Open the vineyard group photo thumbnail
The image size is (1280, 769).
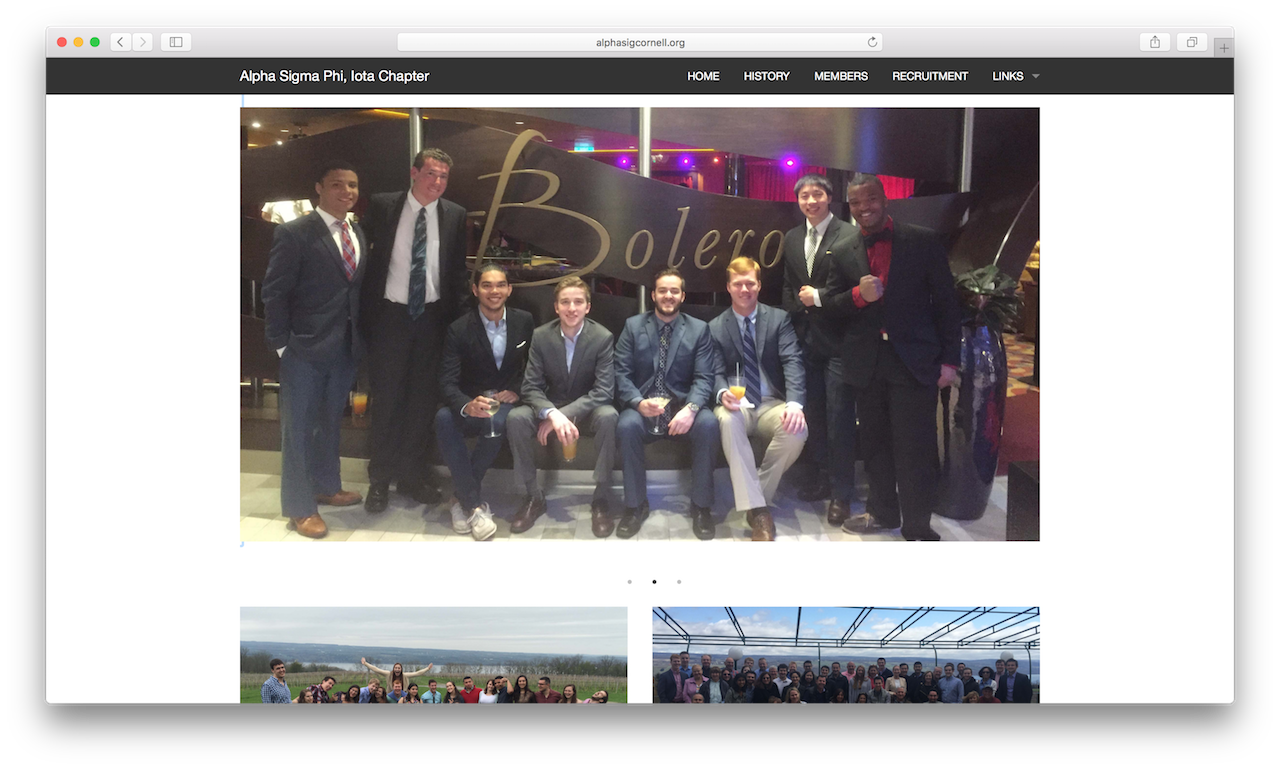pos(434,655)
